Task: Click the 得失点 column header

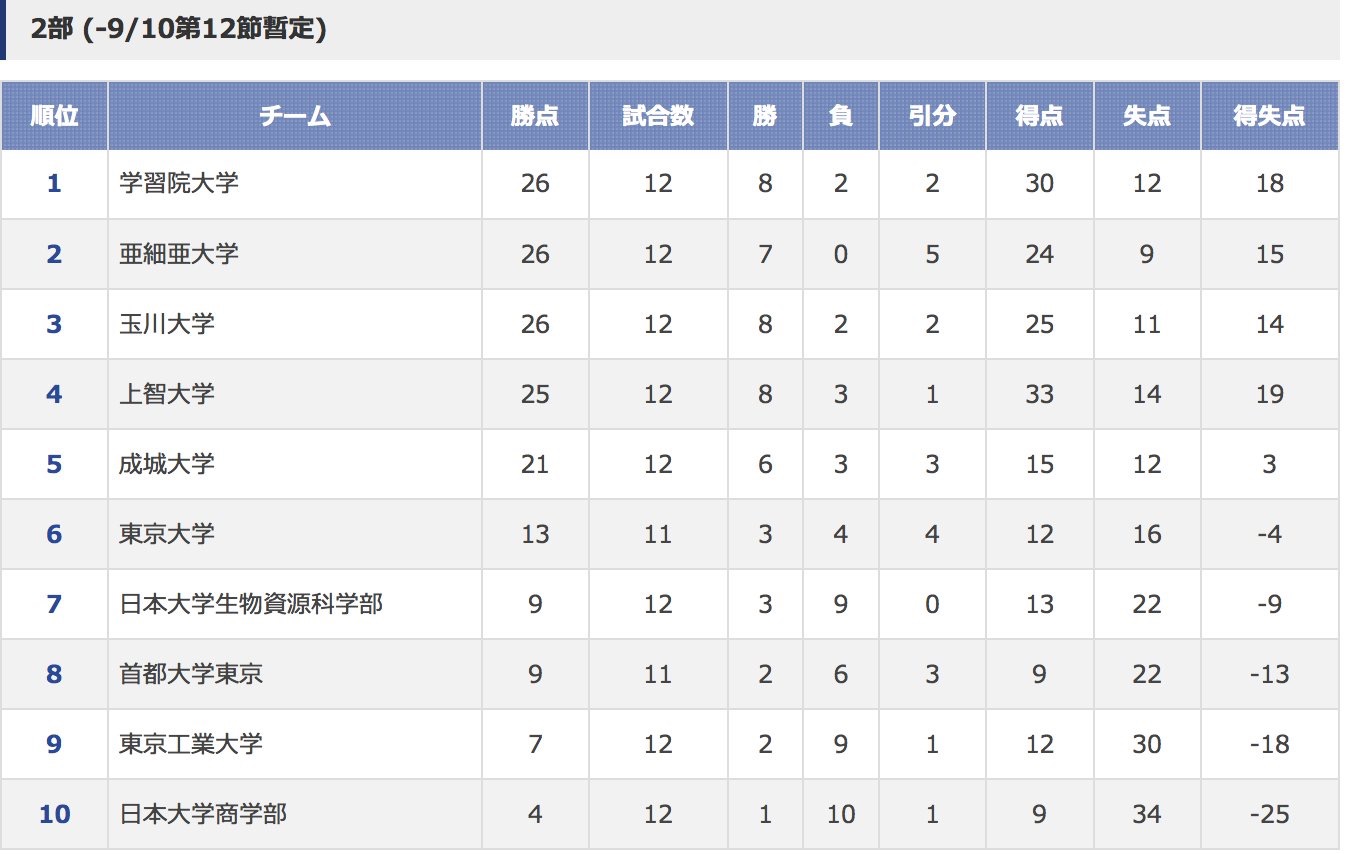Action: (x=1269, y=116)
